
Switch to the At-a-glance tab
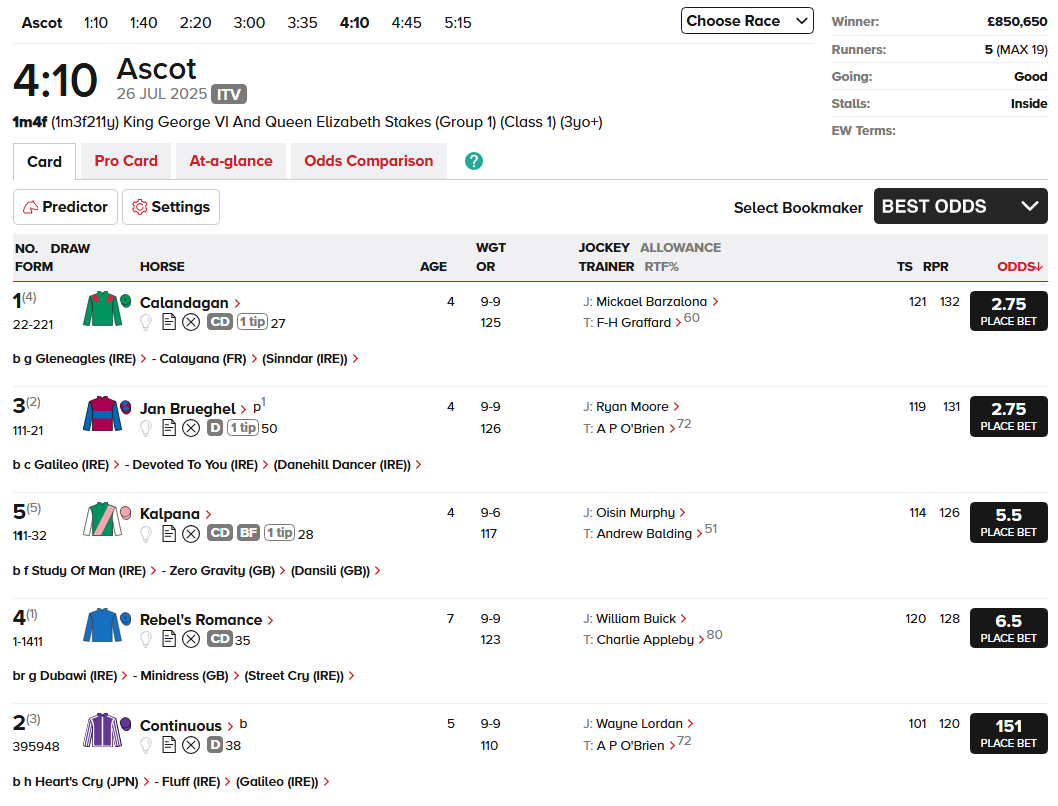click(x=231, y=161)
